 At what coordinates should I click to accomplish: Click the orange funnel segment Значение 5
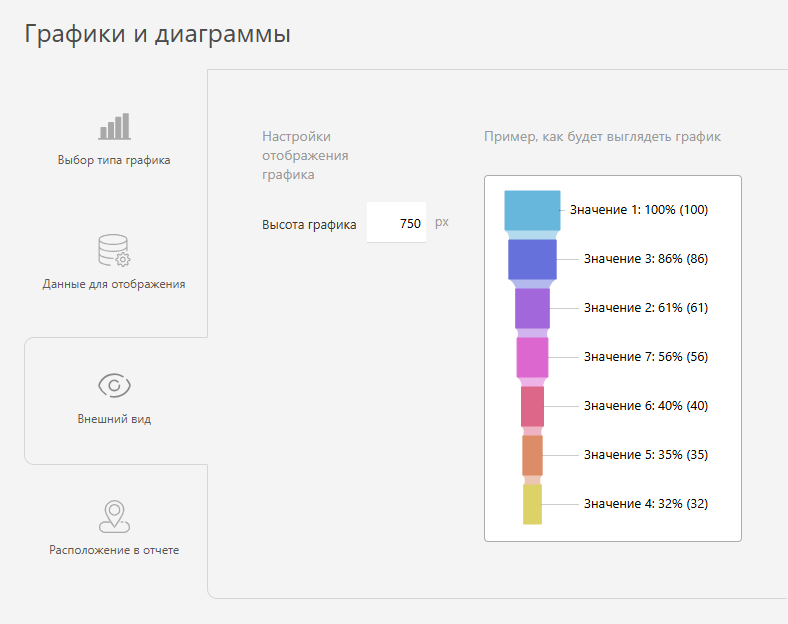click(532, 455)
